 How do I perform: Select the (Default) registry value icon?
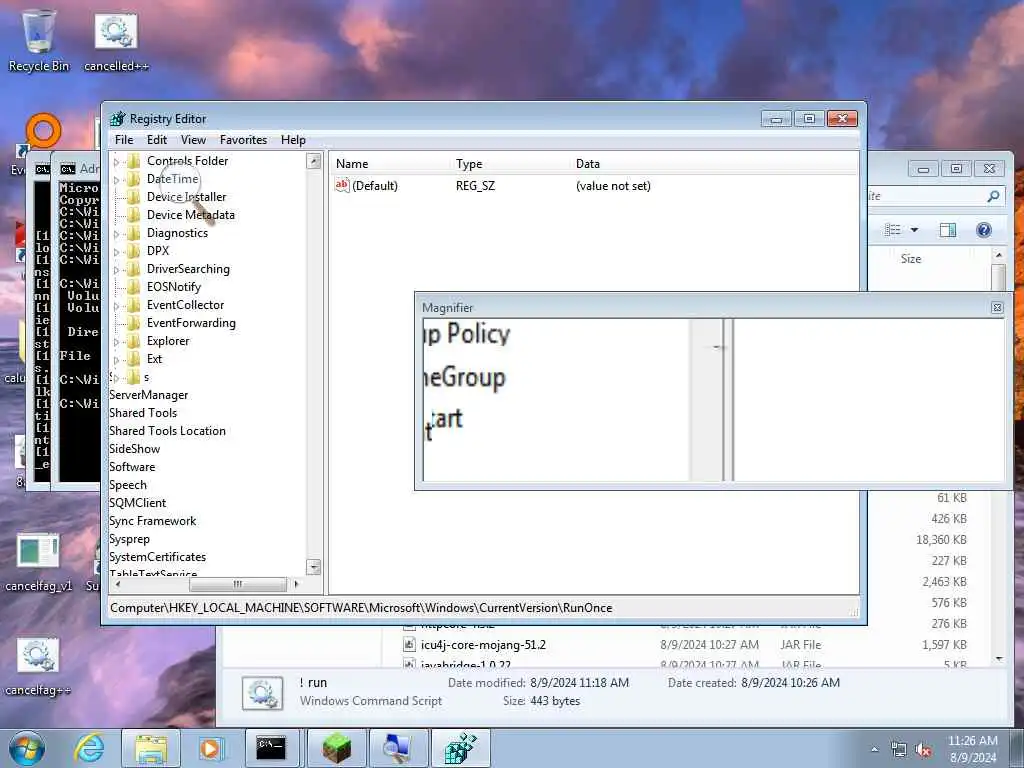click(342, 185)
